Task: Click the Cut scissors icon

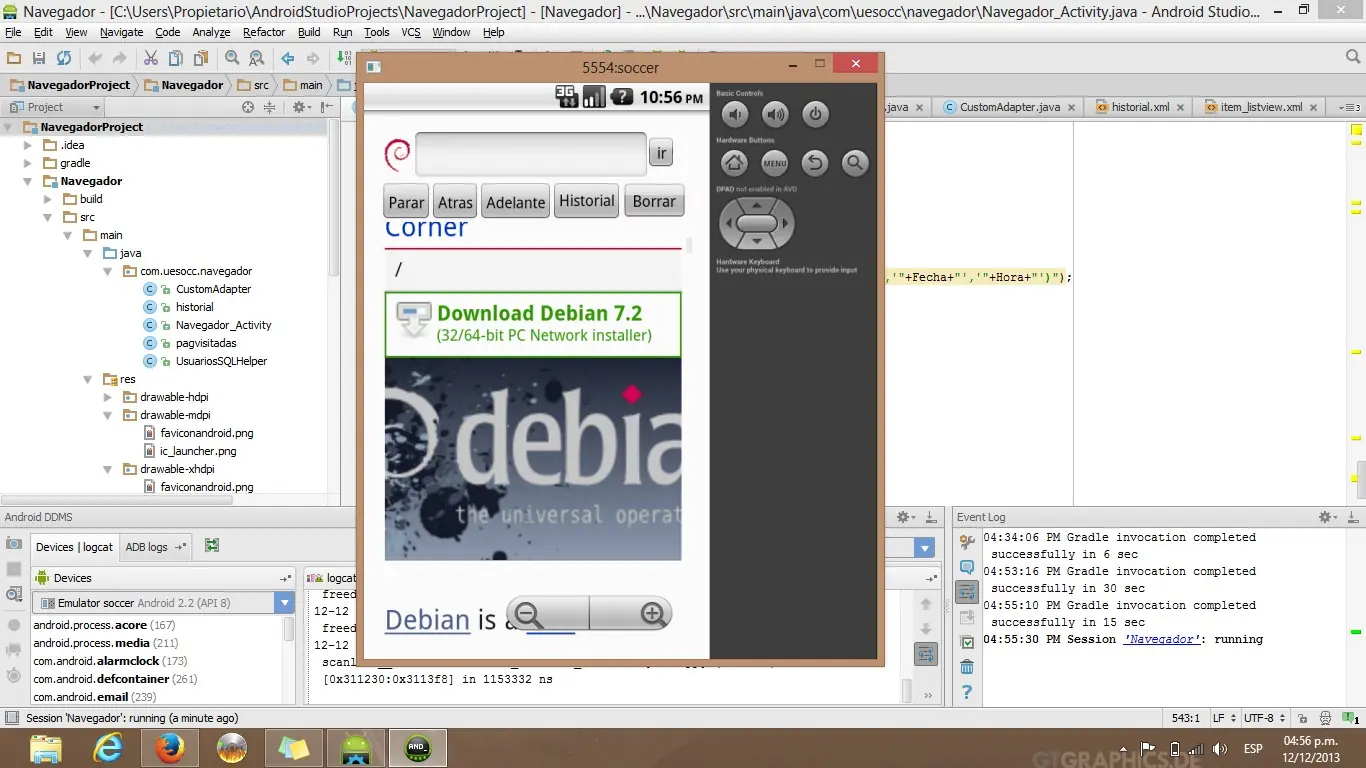Action: pos(150,59)
